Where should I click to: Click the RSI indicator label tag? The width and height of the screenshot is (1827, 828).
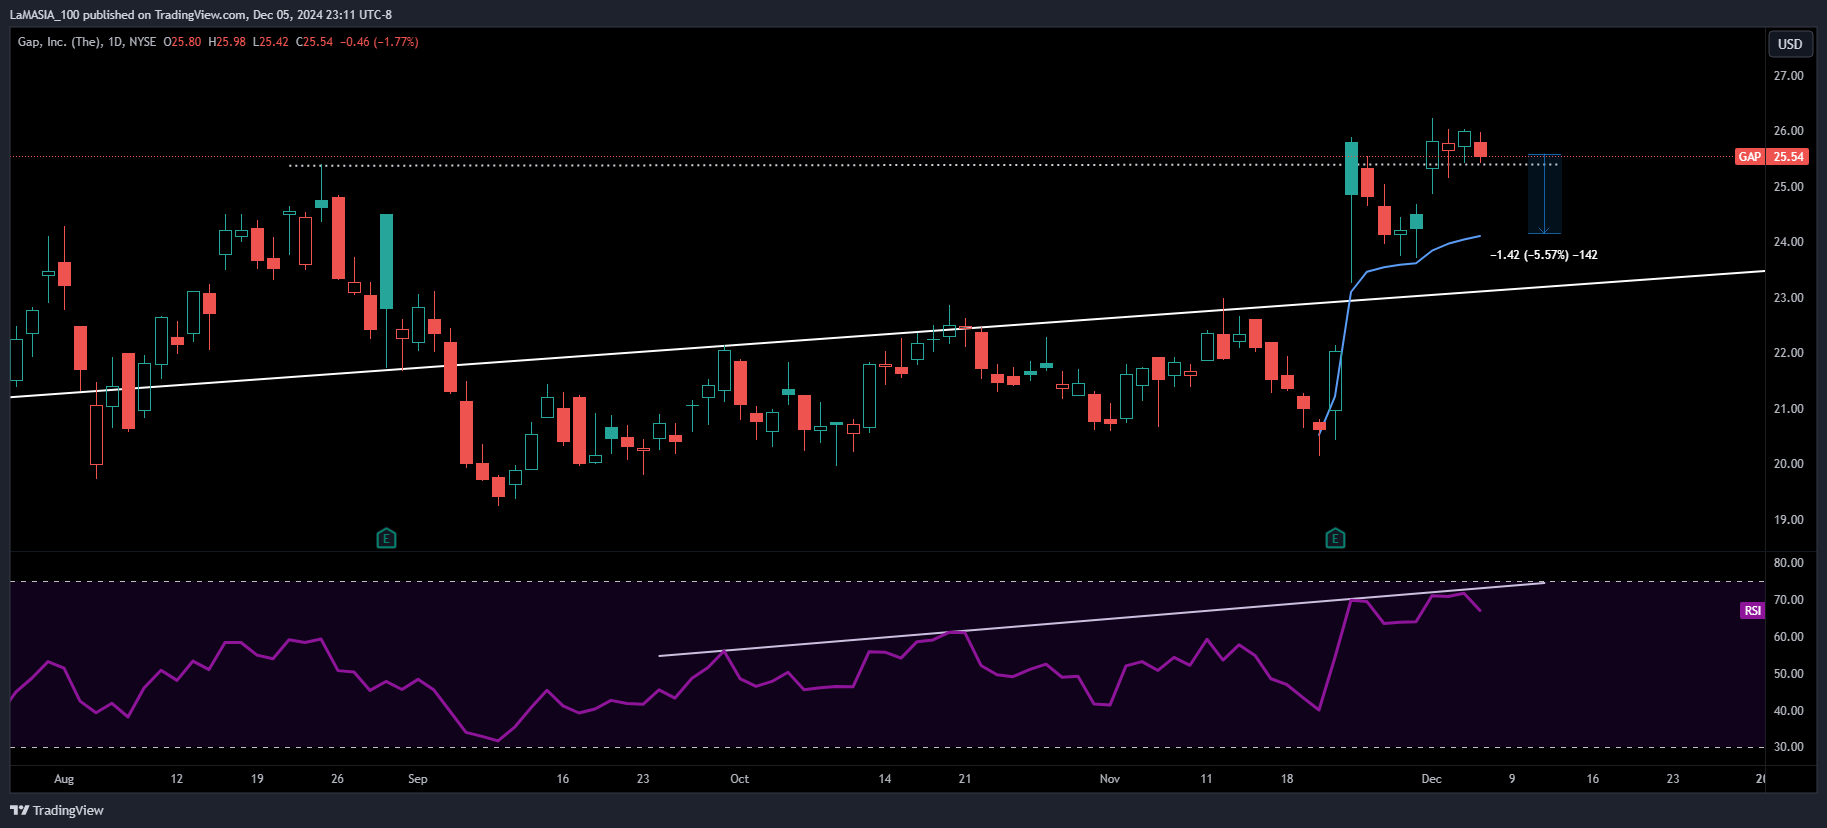tap(1752, 610)
